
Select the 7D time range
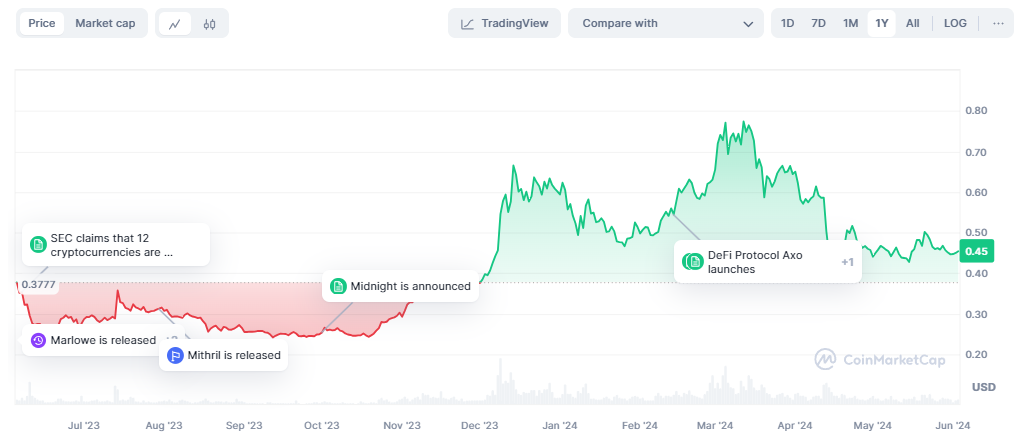[x=818, y=23]
